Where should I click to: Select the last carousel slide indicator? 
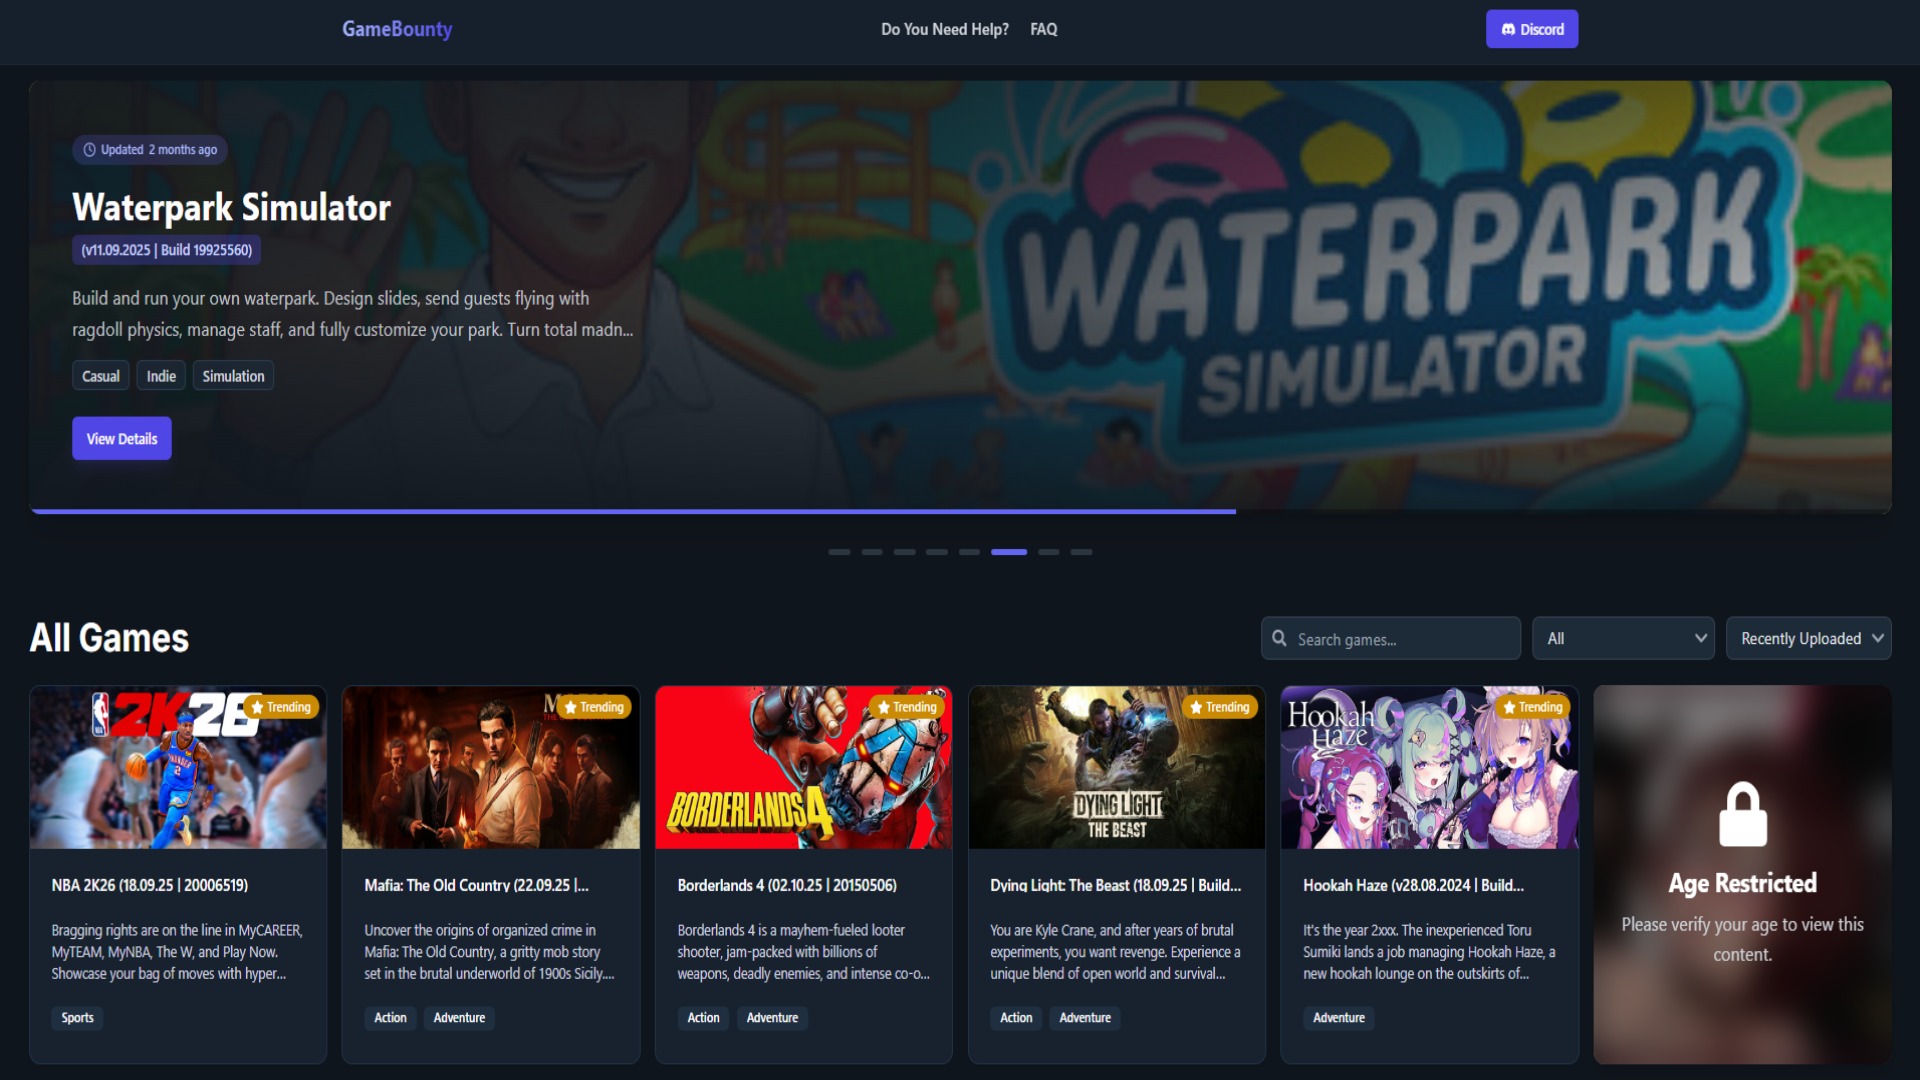1081,552
